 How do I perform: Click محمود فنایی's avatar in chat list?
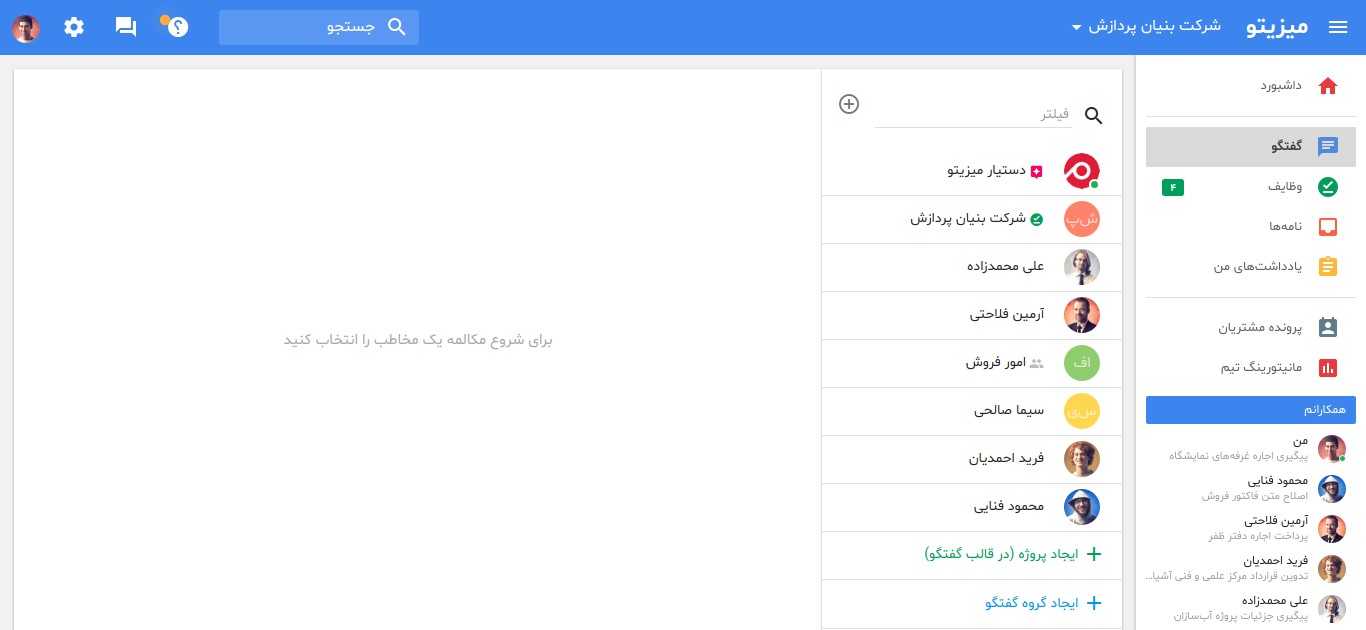(1082, 507)
